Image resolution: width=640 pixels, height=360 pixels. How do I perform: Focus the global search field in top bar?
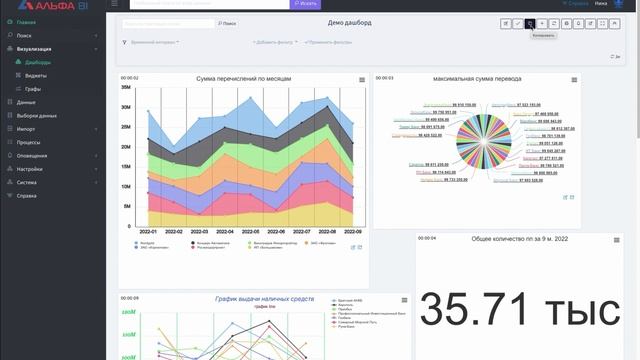pyautogui.click(x=209, y=4)
